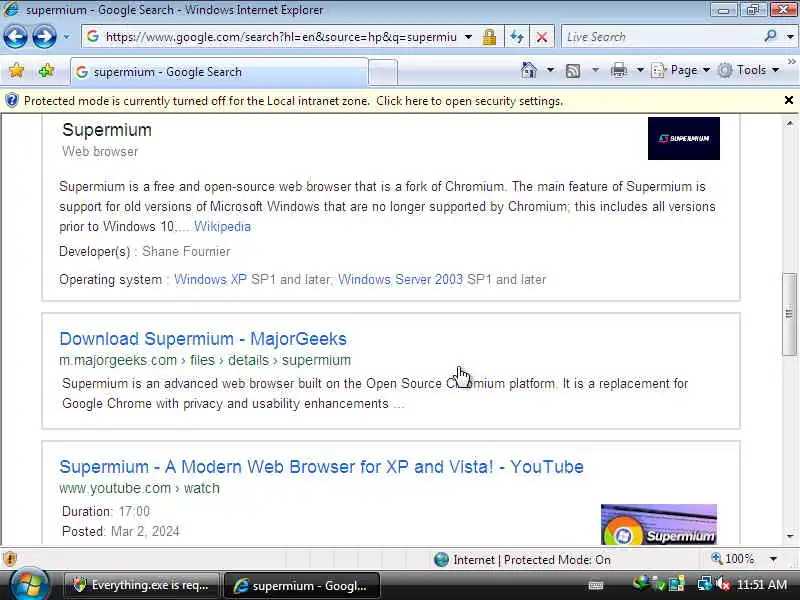Image resolution: width=800 pixels, height=600 pixels.
Task: Click the address bar URL field
Action: pos(280,37)
